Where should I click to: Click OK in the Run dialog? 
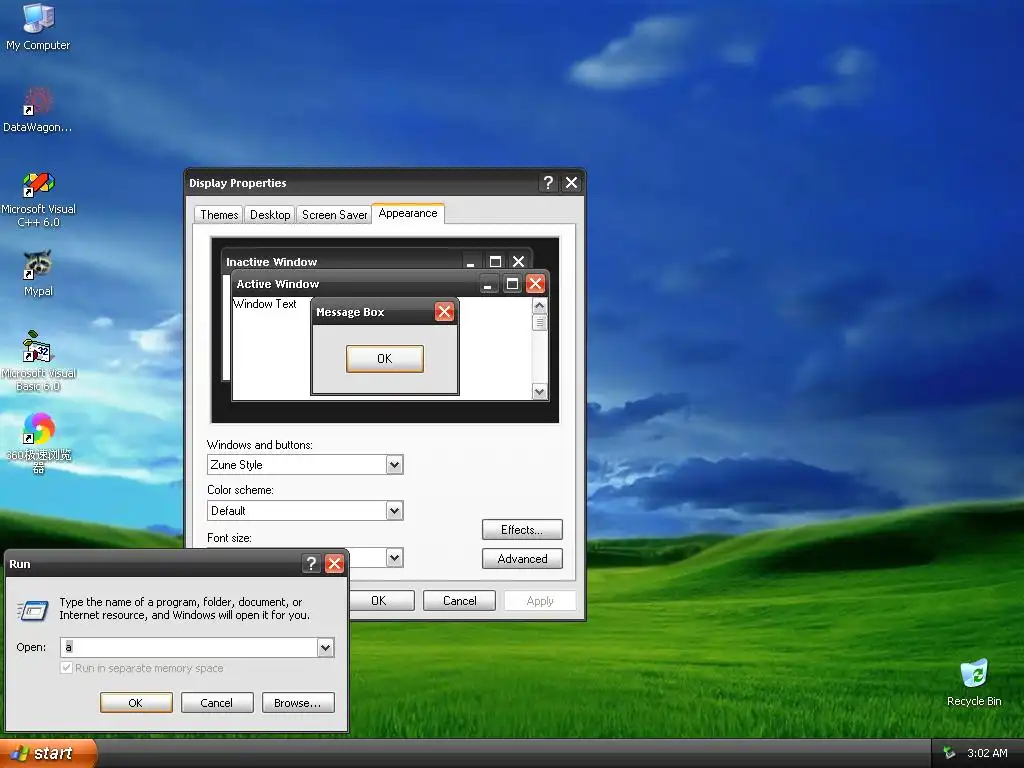coord(136,703)
